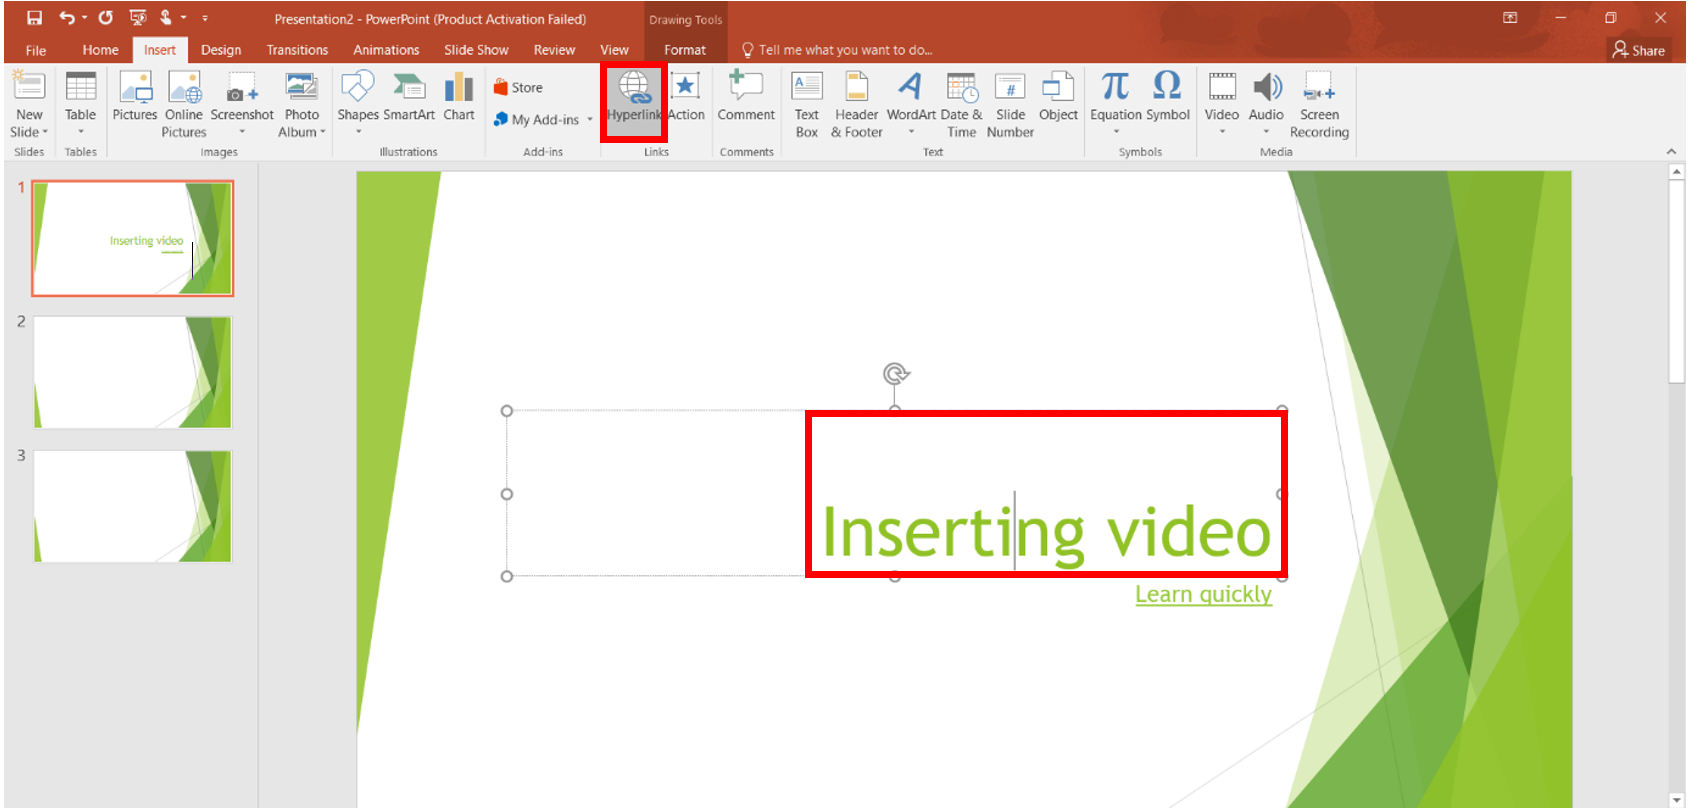Click the Share button
The height and width of the screenshot is (808, 1690).
(1639, 50)
